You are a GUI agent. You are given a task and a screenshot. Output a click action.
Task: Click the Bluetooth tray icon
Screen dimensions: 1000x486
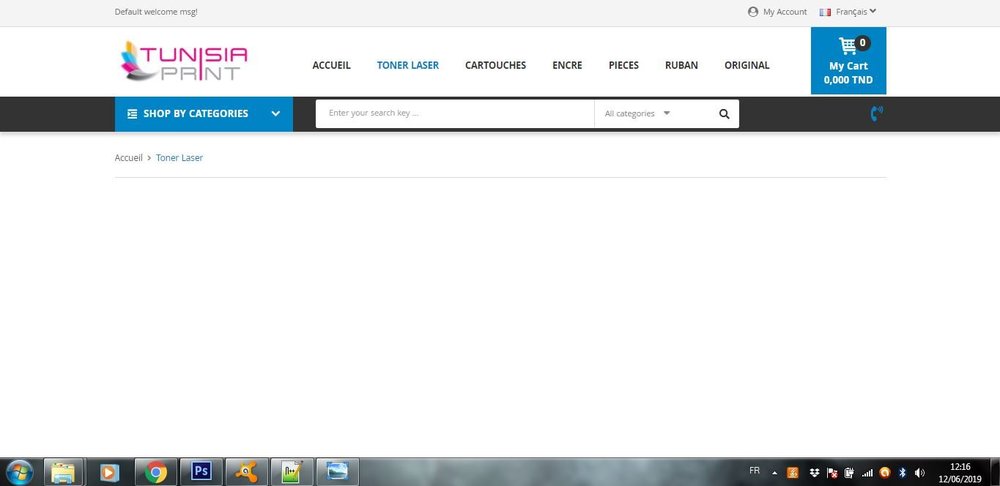902,473
